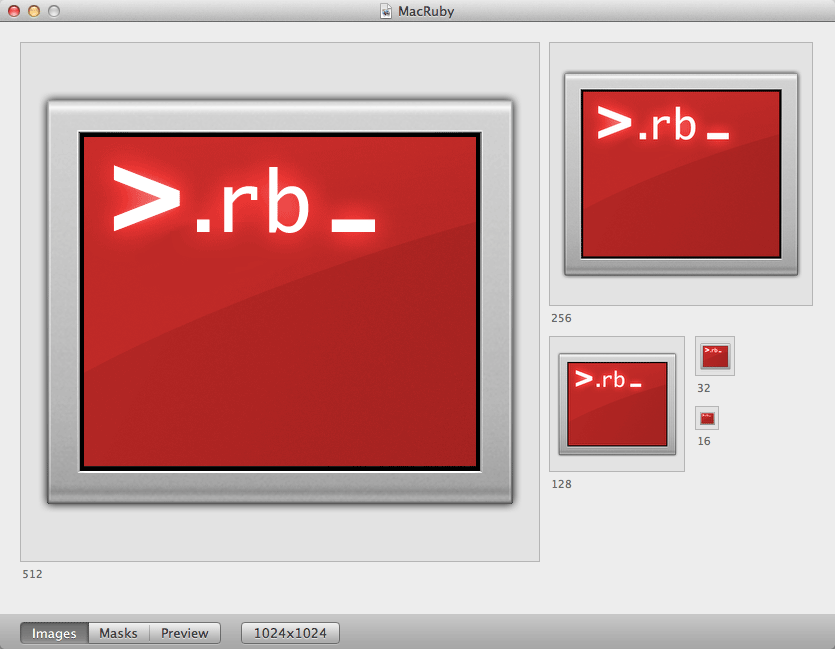The image size is (835, 649).
Task: Select the 512 size icon image
Action: pyautogui.click(x=280, y=301)
